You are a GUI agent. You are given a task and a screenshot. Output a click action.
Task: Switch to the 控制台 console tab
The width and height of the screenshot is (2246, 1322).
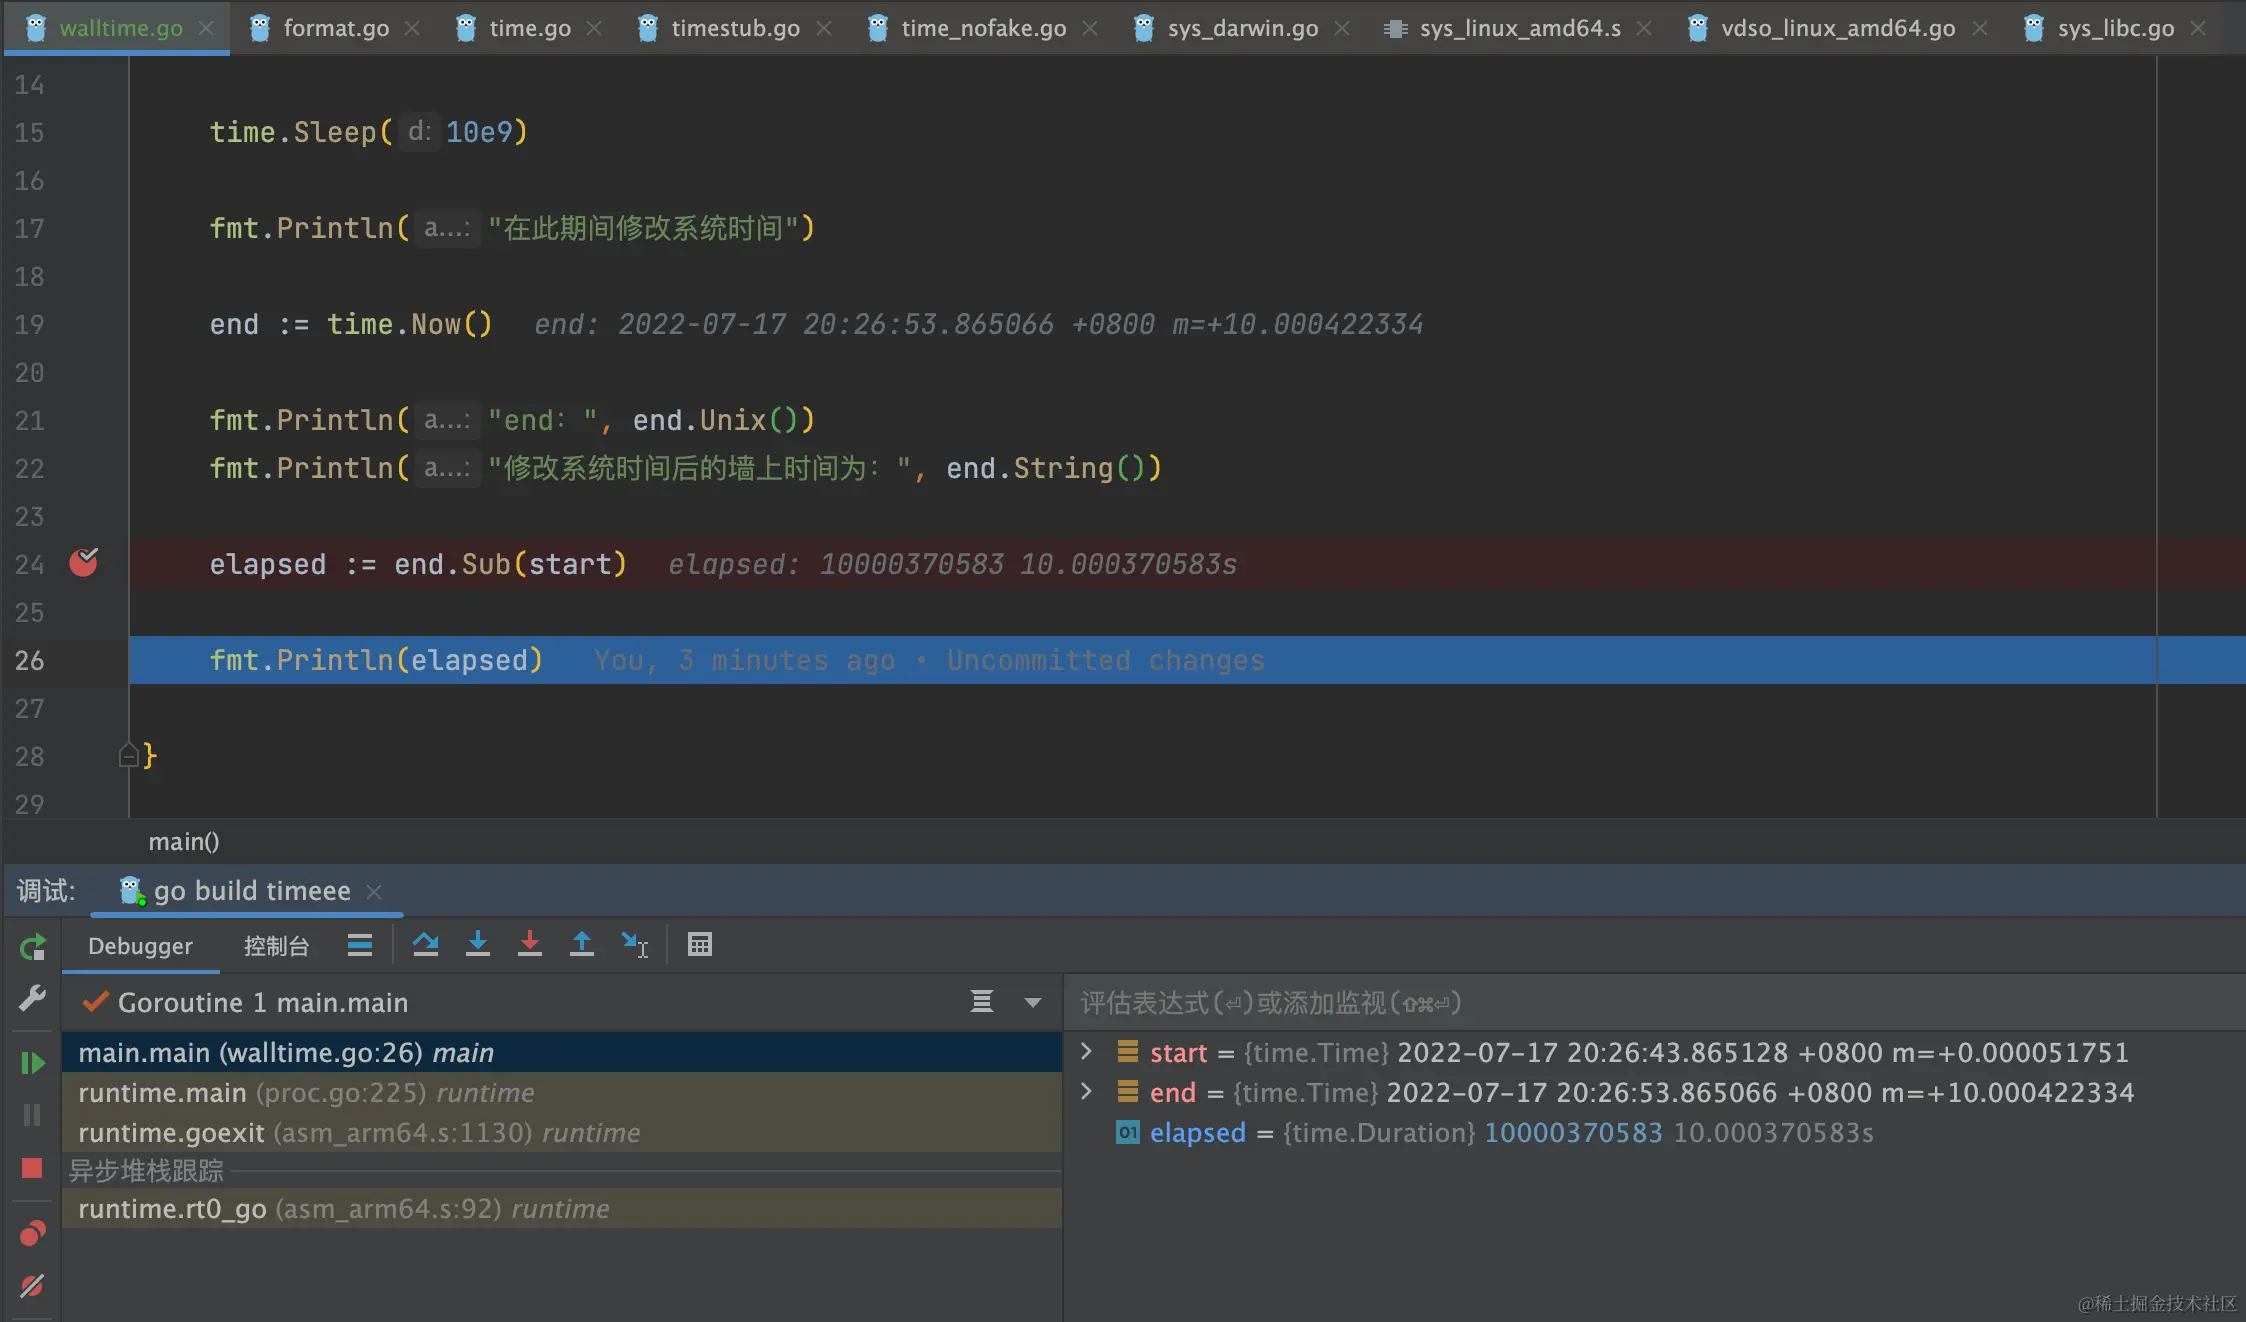point(276,946)
